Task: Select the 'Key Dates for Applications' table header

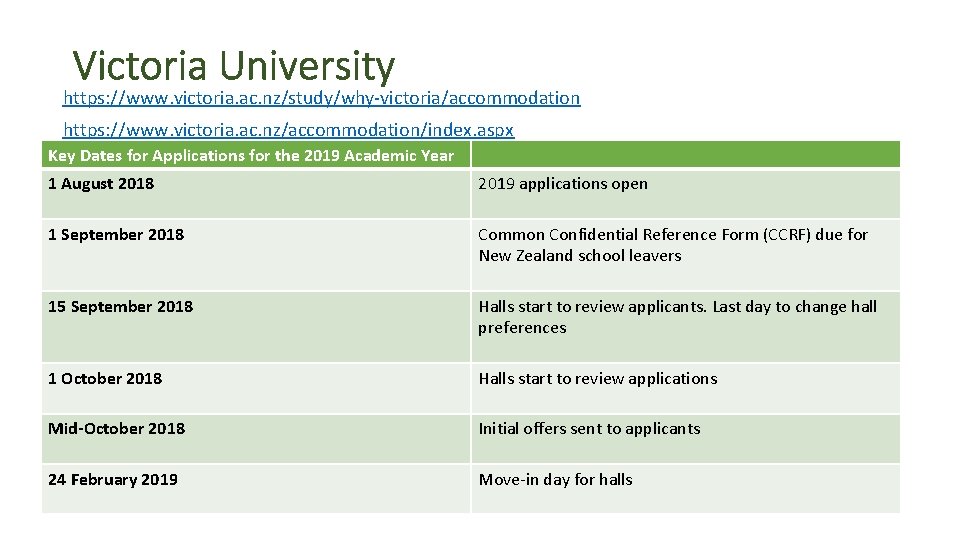Action: [256, 155]
